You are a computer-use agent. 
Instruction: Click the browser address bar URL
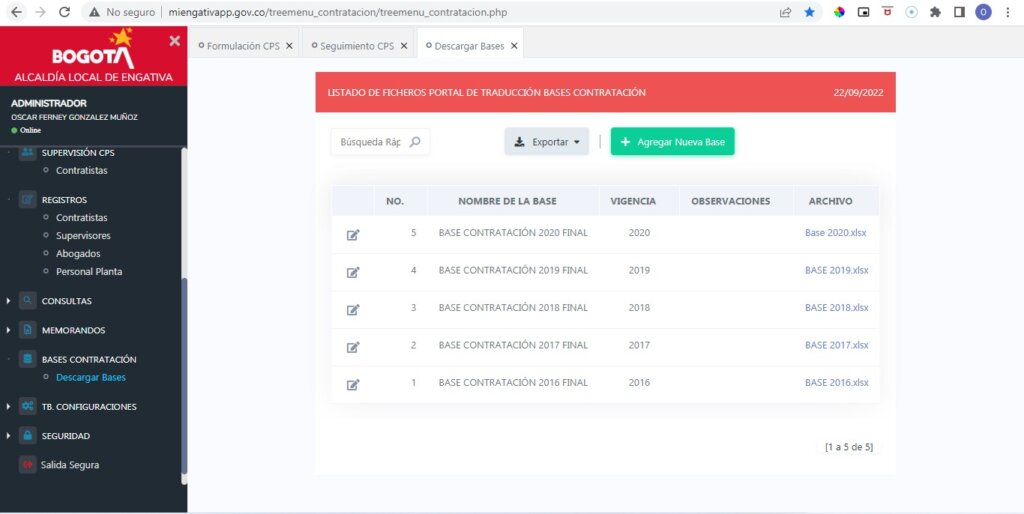(x=337, y=12)
